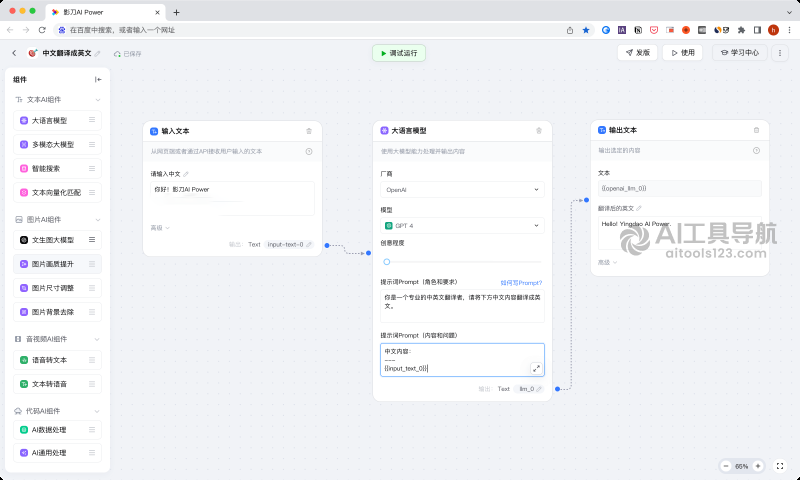Edit the llm_0 output variable name
The width and height of the screenshot is (800, 480).
coord(539,389)
